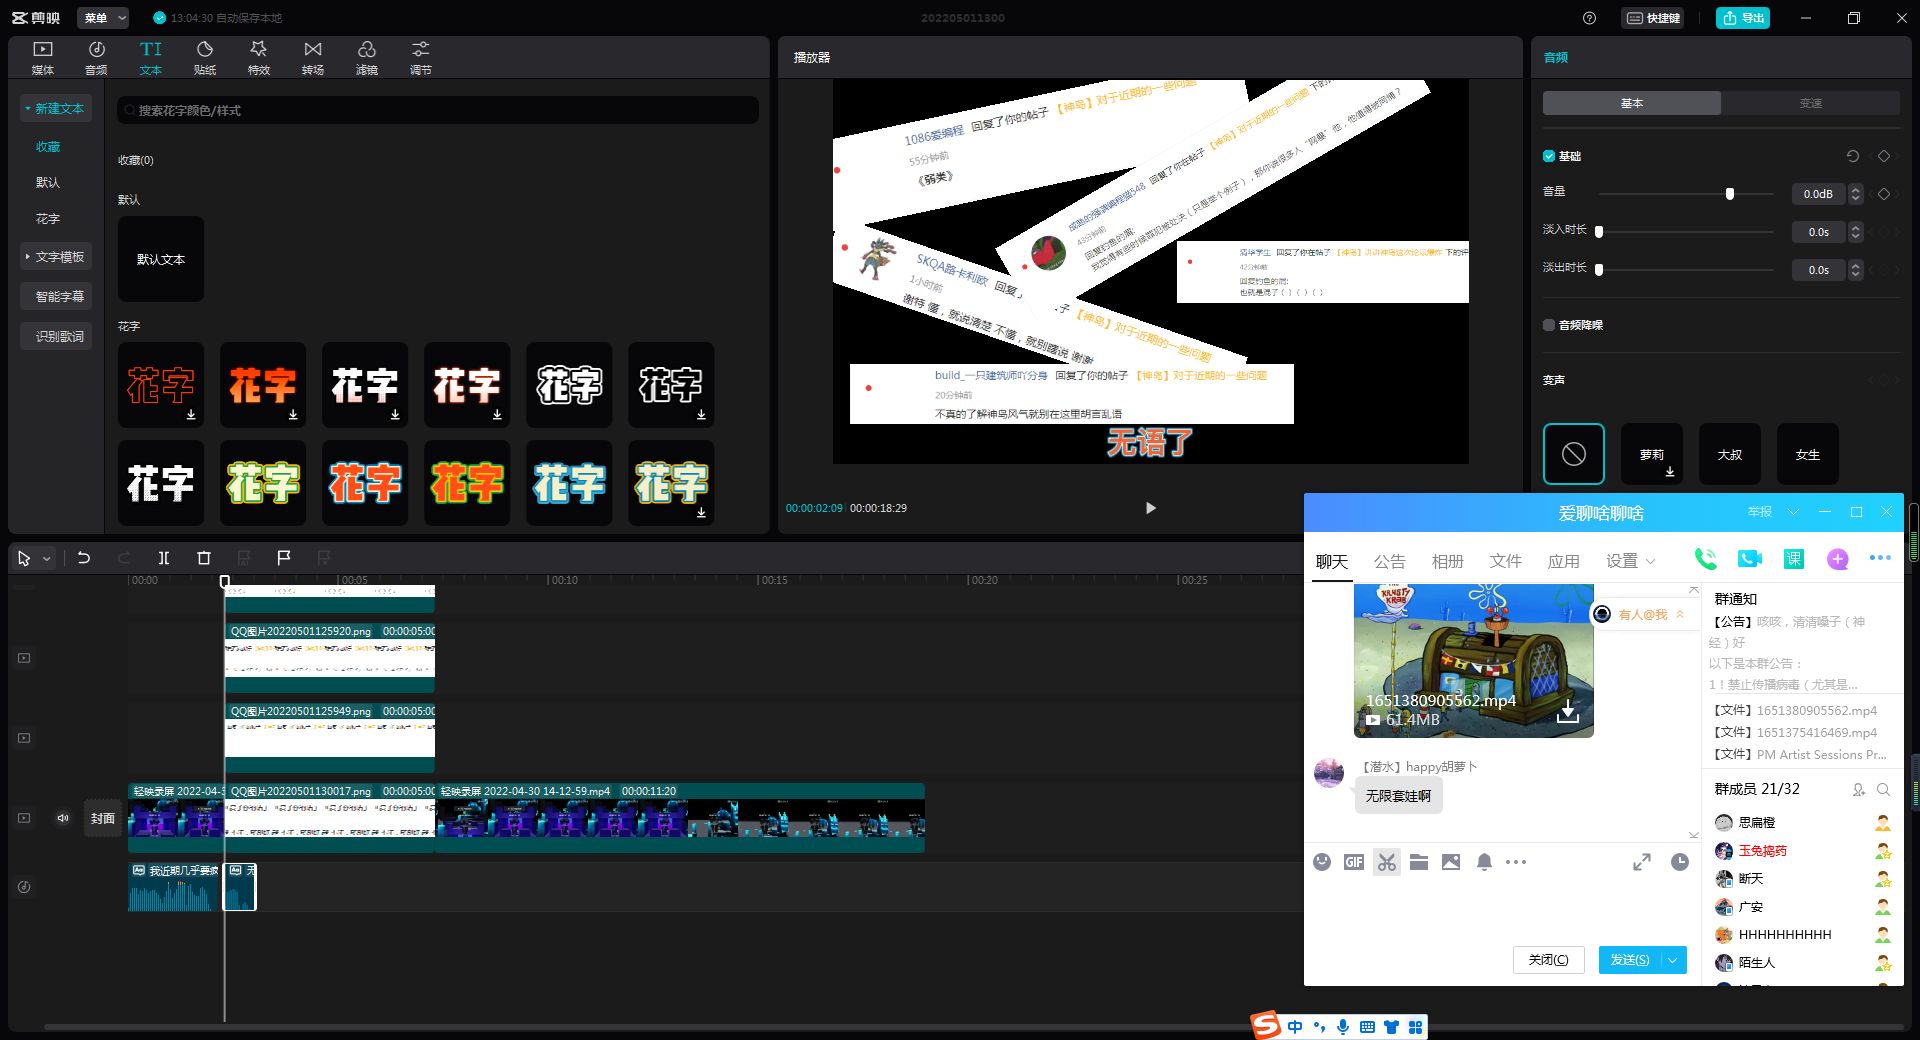Select the no-effect voice changer option
Viewport: 1920px width, 1040px height.
pos(1574,454)
